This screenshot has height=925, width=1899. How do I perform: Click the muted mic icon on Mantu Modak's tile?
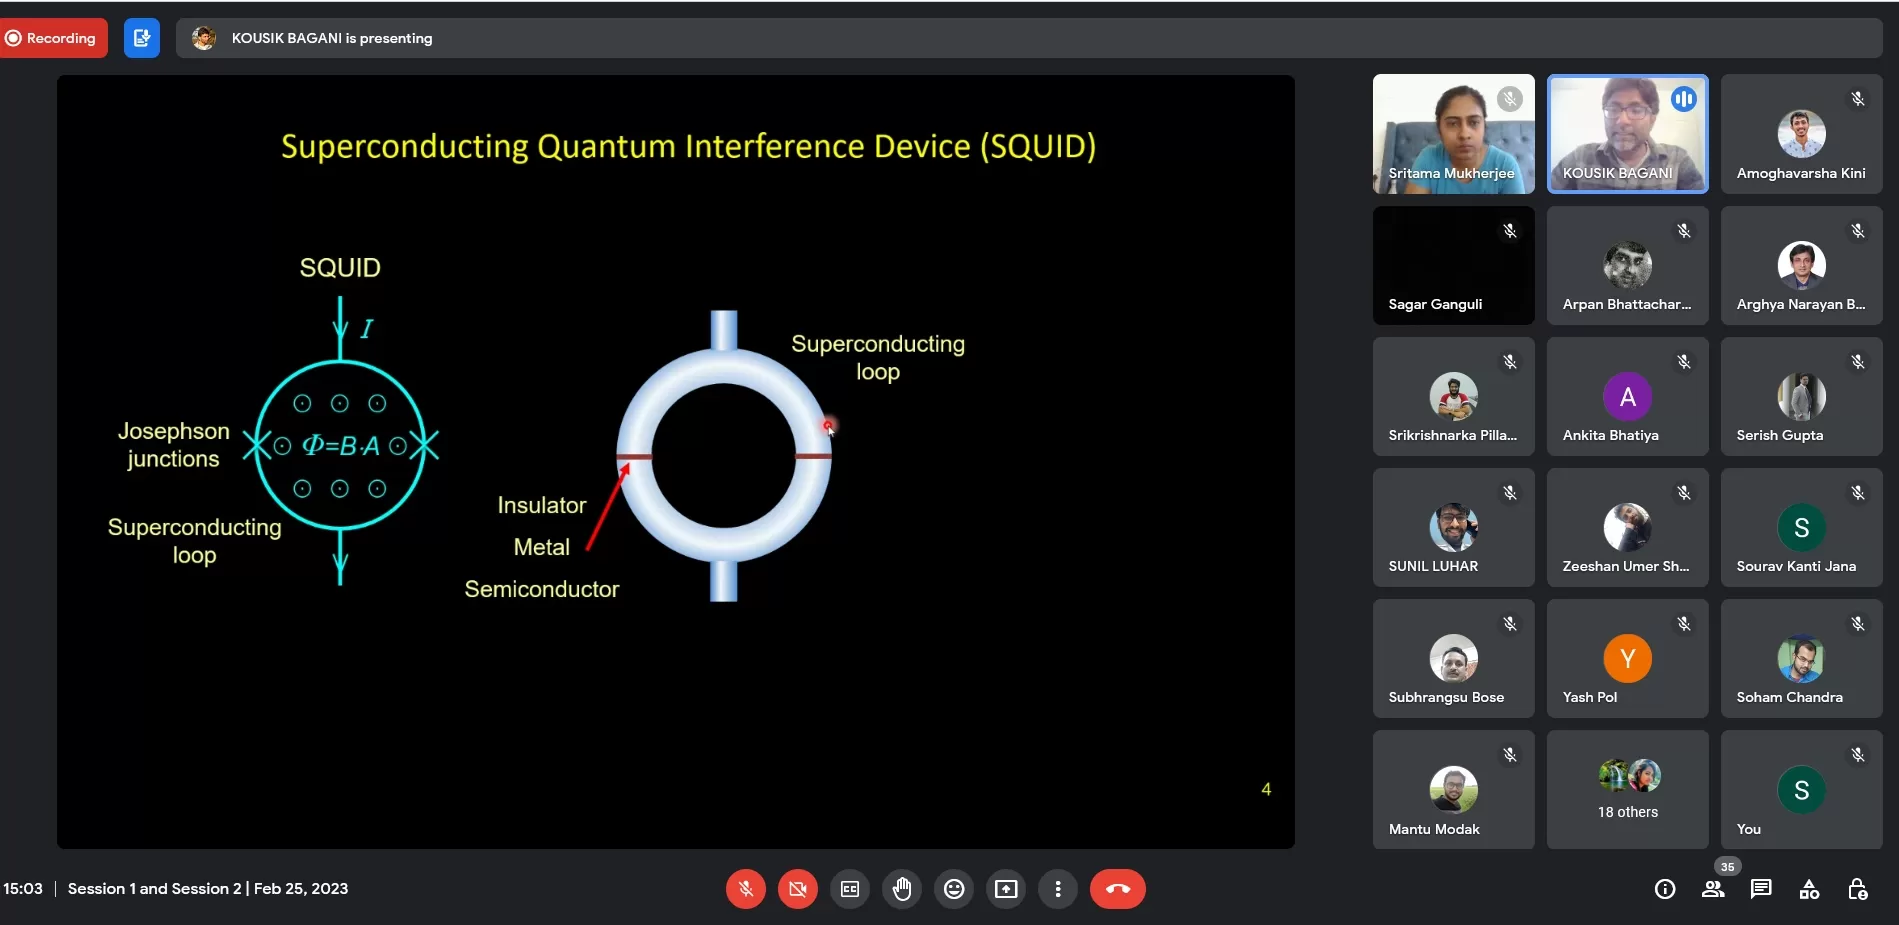click(1510, 755)
